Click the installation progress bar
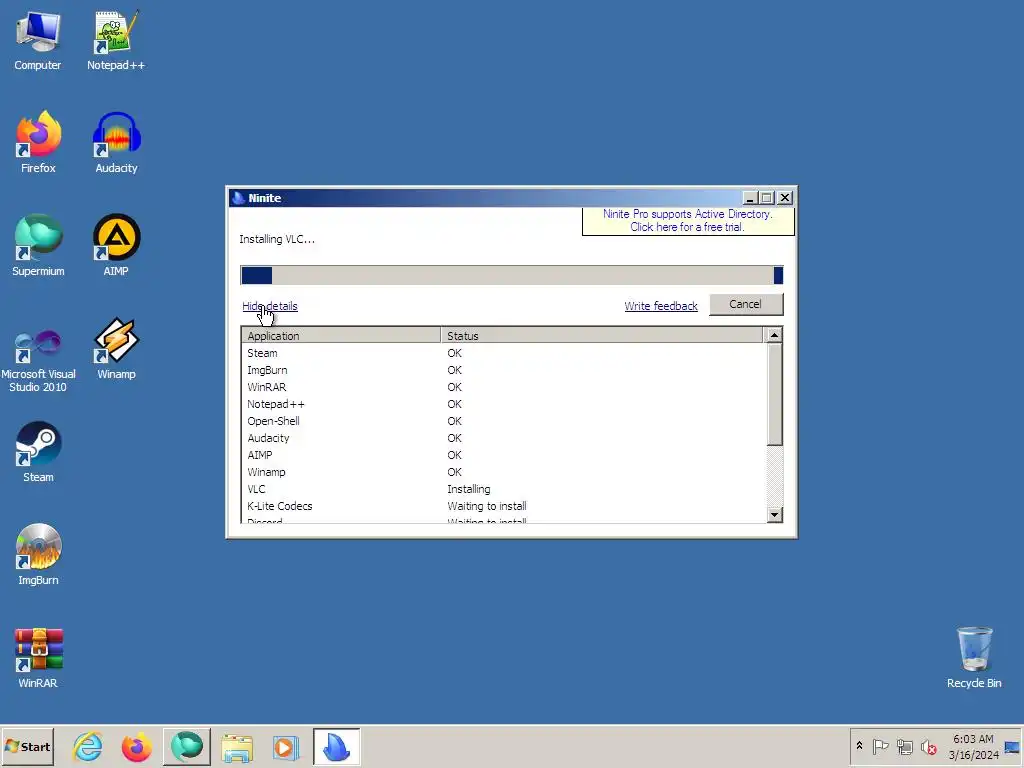 click(x=511, y=276)
